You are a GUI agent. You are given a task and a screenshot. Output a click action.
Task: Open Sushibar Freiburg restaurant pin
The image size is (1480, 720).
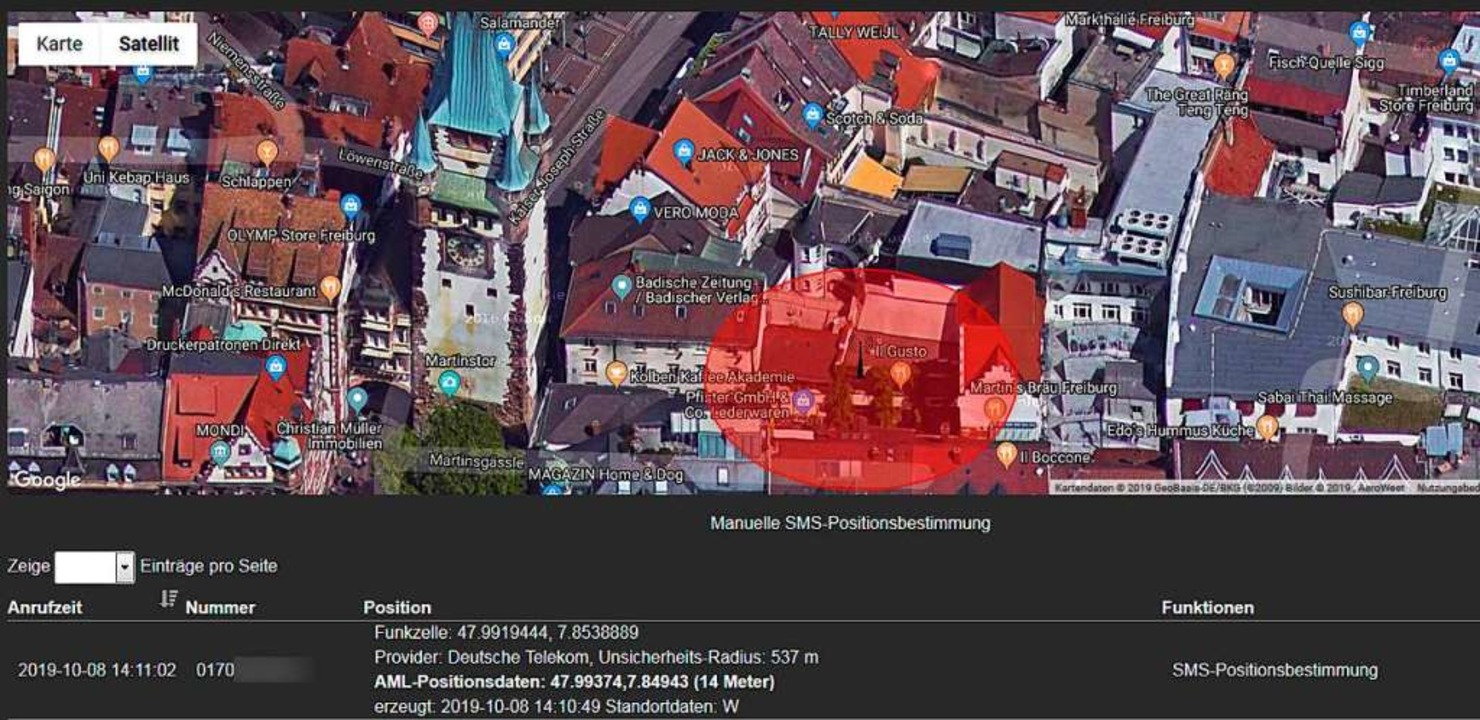(x=1352, y=316)
